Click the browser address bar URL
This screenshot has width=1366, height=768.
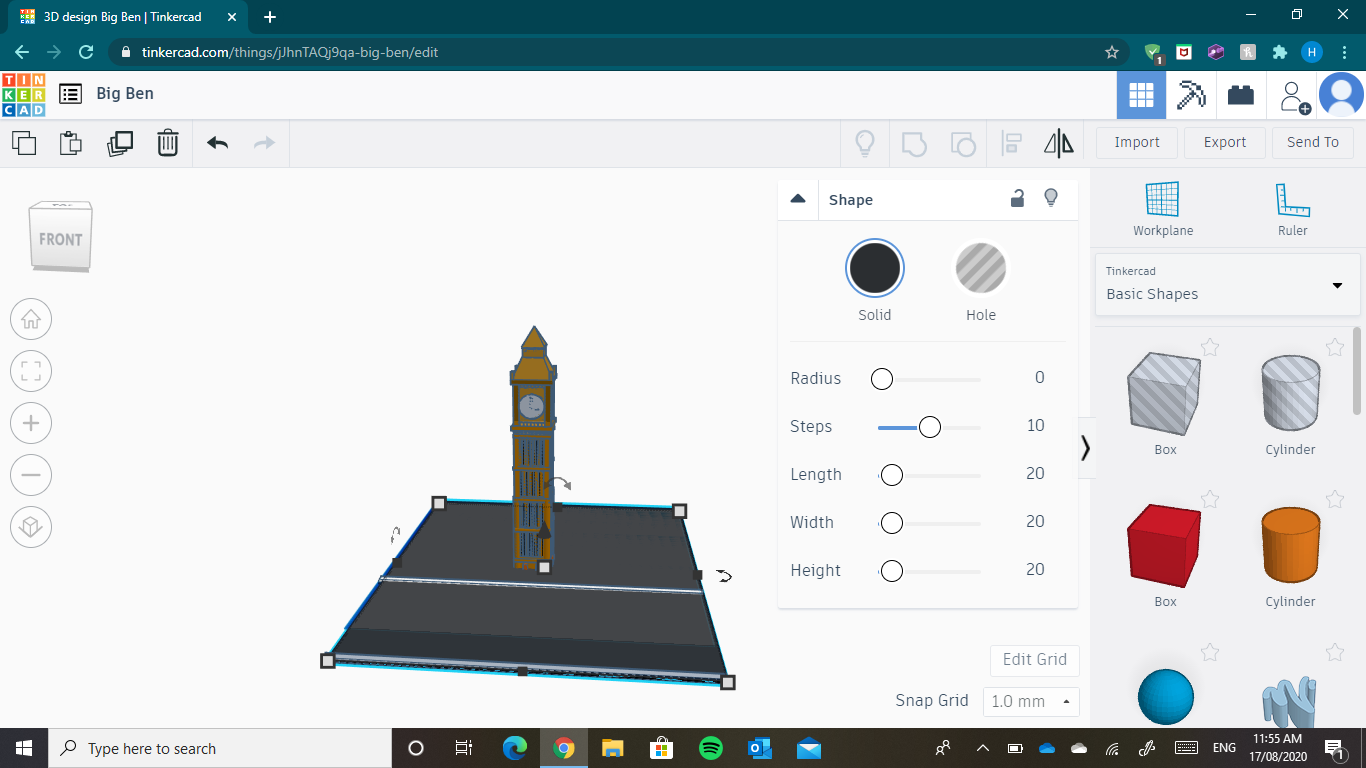pyautogui.click(x=290, y=52)
